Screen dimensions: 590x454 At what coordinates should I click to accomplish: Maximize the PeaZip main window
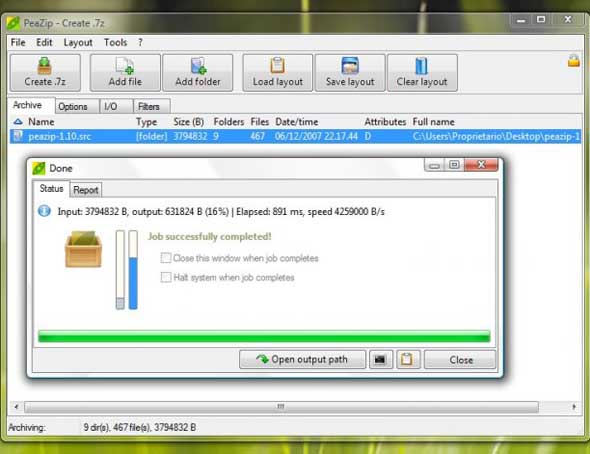pyautogui.click(x=541, y=20)
